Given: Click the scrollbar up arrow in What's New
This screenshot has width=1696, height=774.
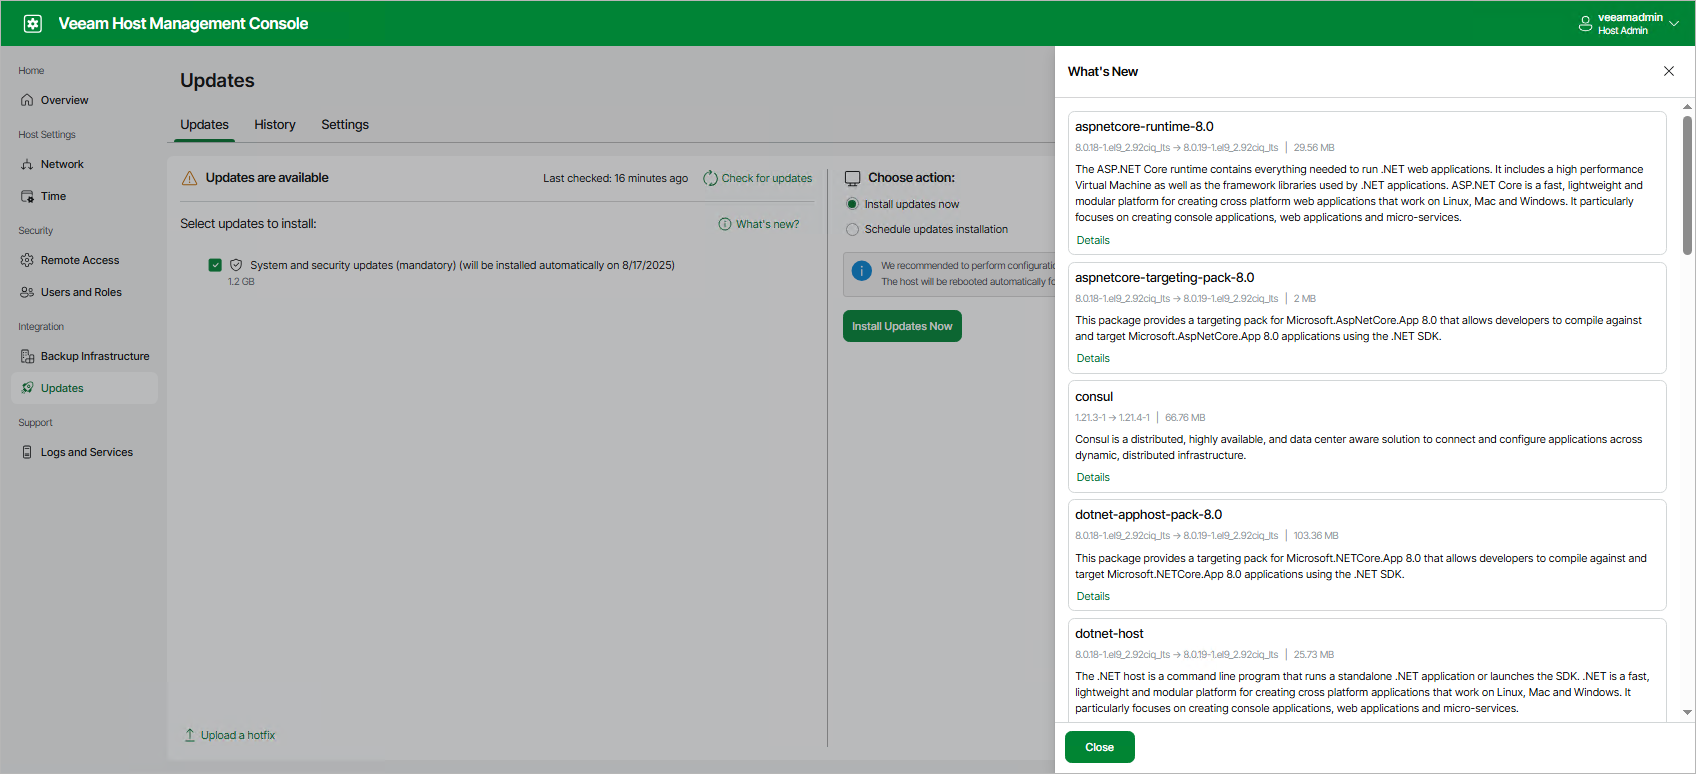Looking at the screenshot, I should (x=1688, y=107).
